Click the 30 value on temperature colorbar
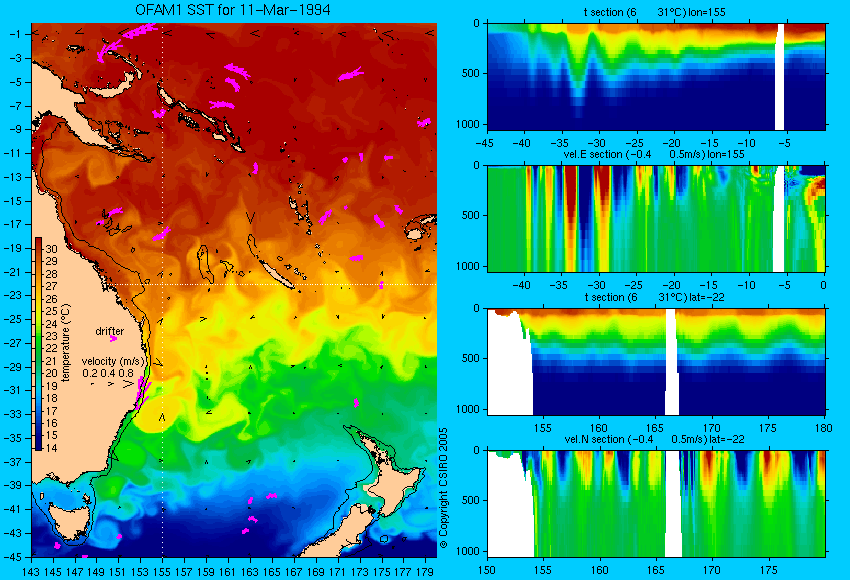 point(51,249)
